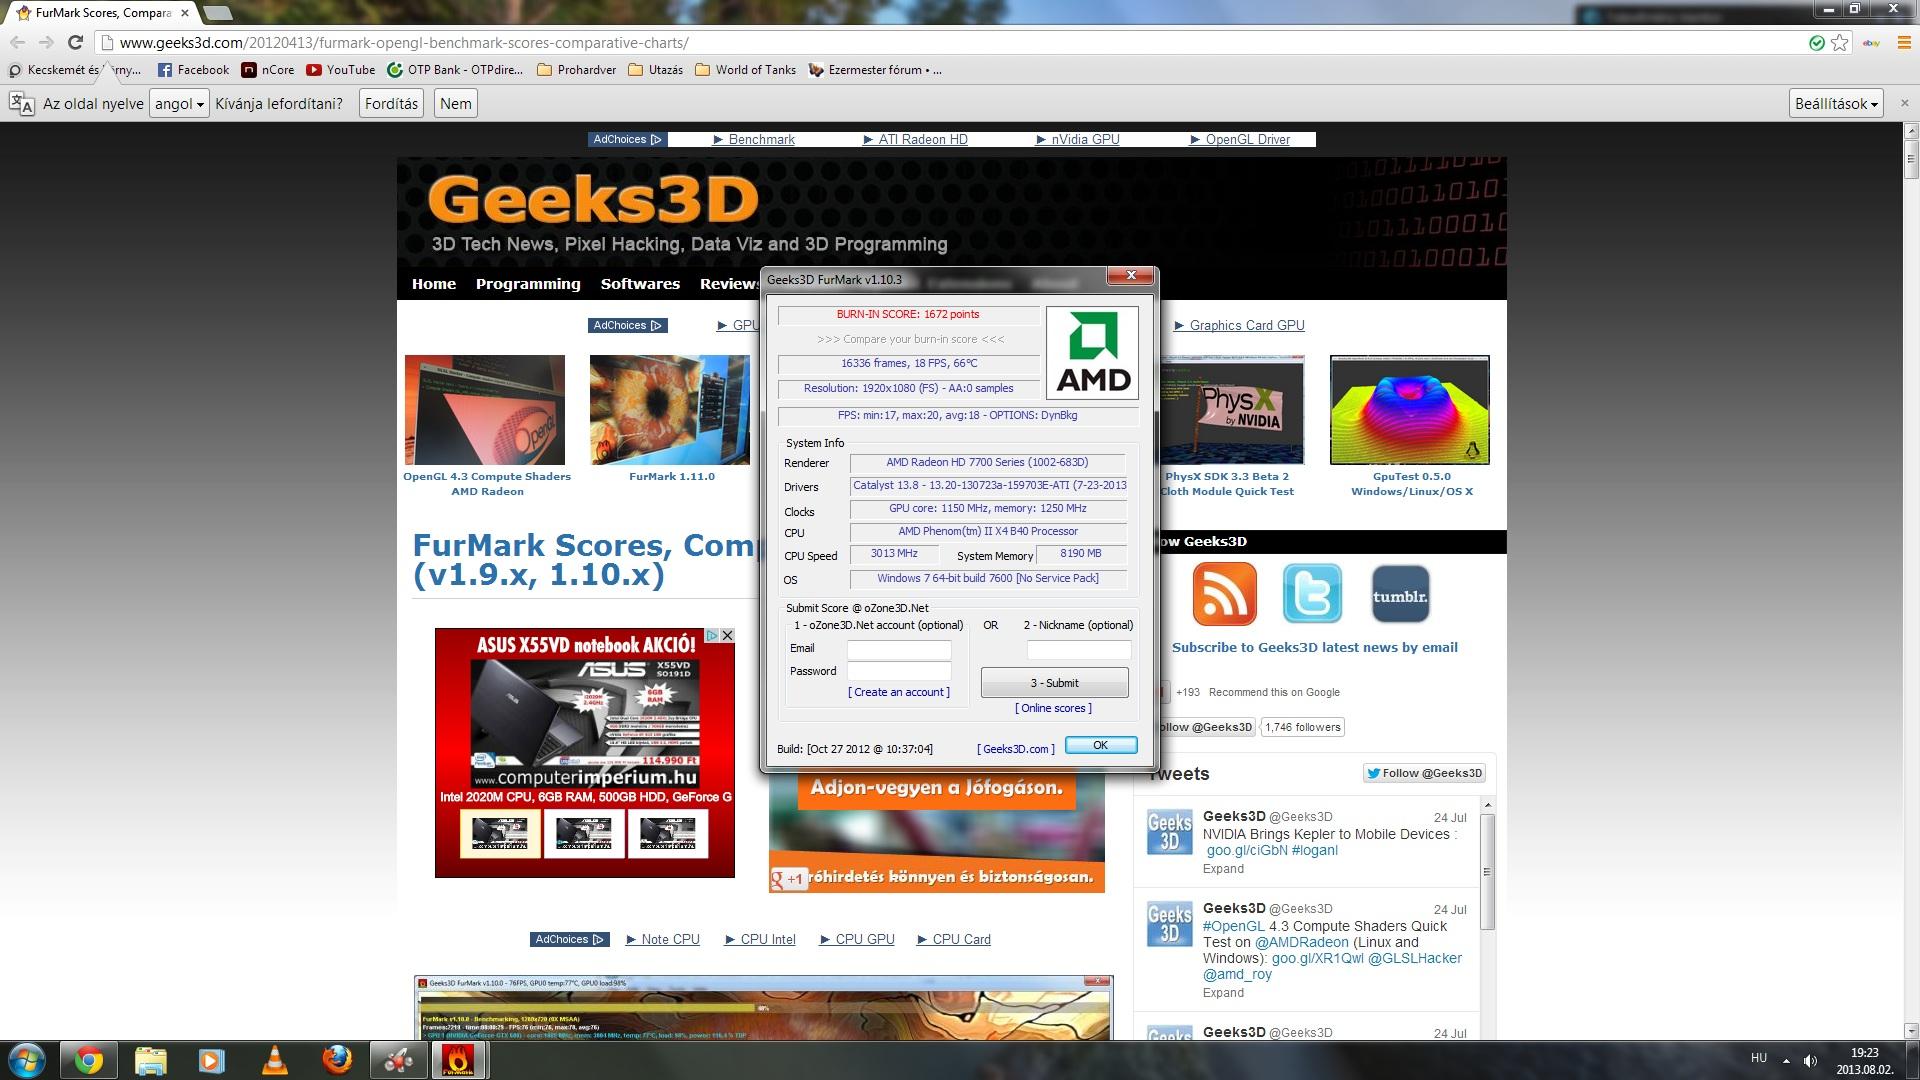This screenshot has height=1080, width=1920.
Task: Click the Password input field
Action: (x=899, y=671)
